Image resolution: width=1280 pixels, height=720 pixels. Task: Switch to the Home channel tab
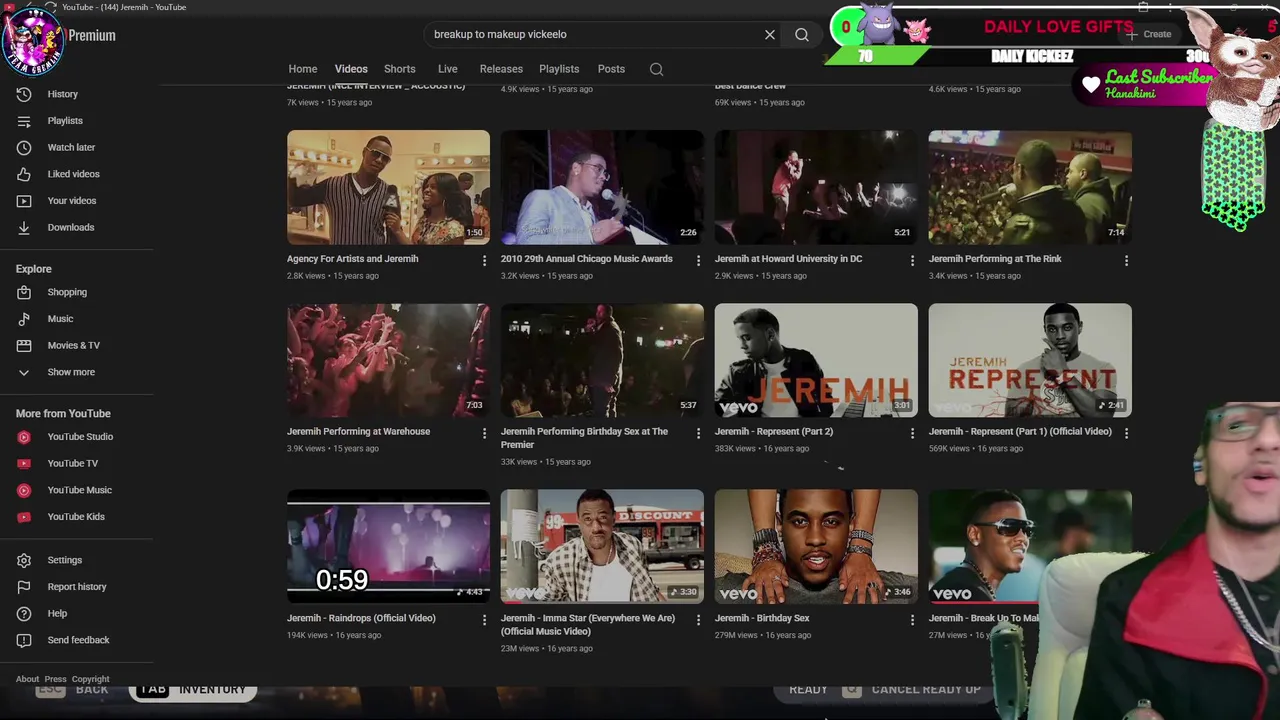(303, 69)
